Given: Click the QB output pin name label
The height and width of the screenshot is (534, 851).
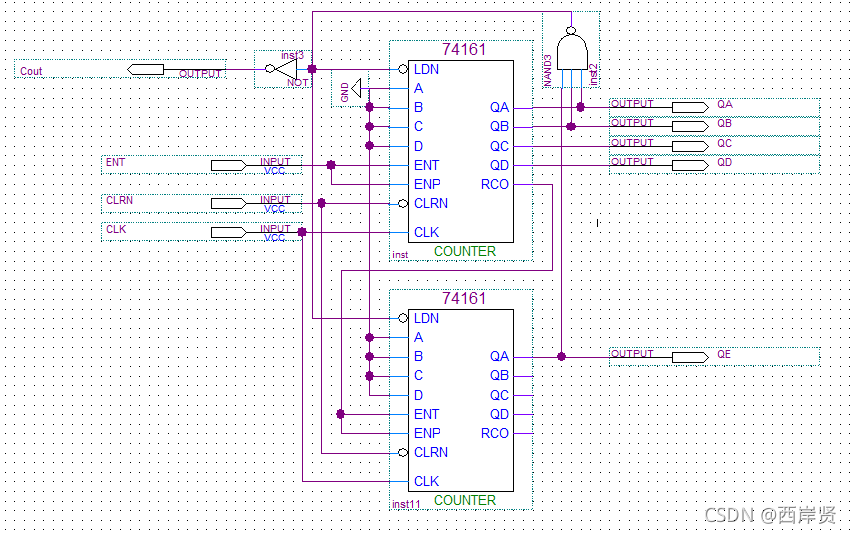Looking at the screenshot, I should 725,123.
